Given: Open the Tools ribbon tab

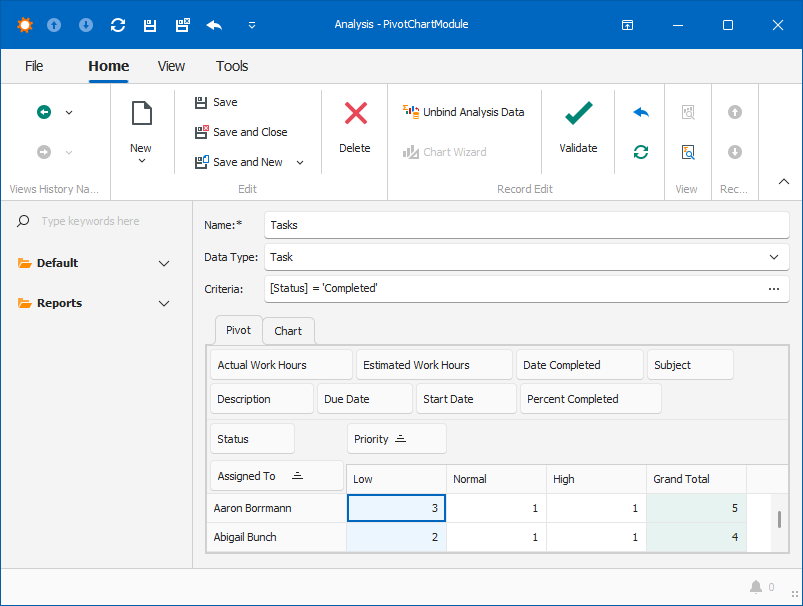Looking at the screenshot, I should click(x=232, y=66).
